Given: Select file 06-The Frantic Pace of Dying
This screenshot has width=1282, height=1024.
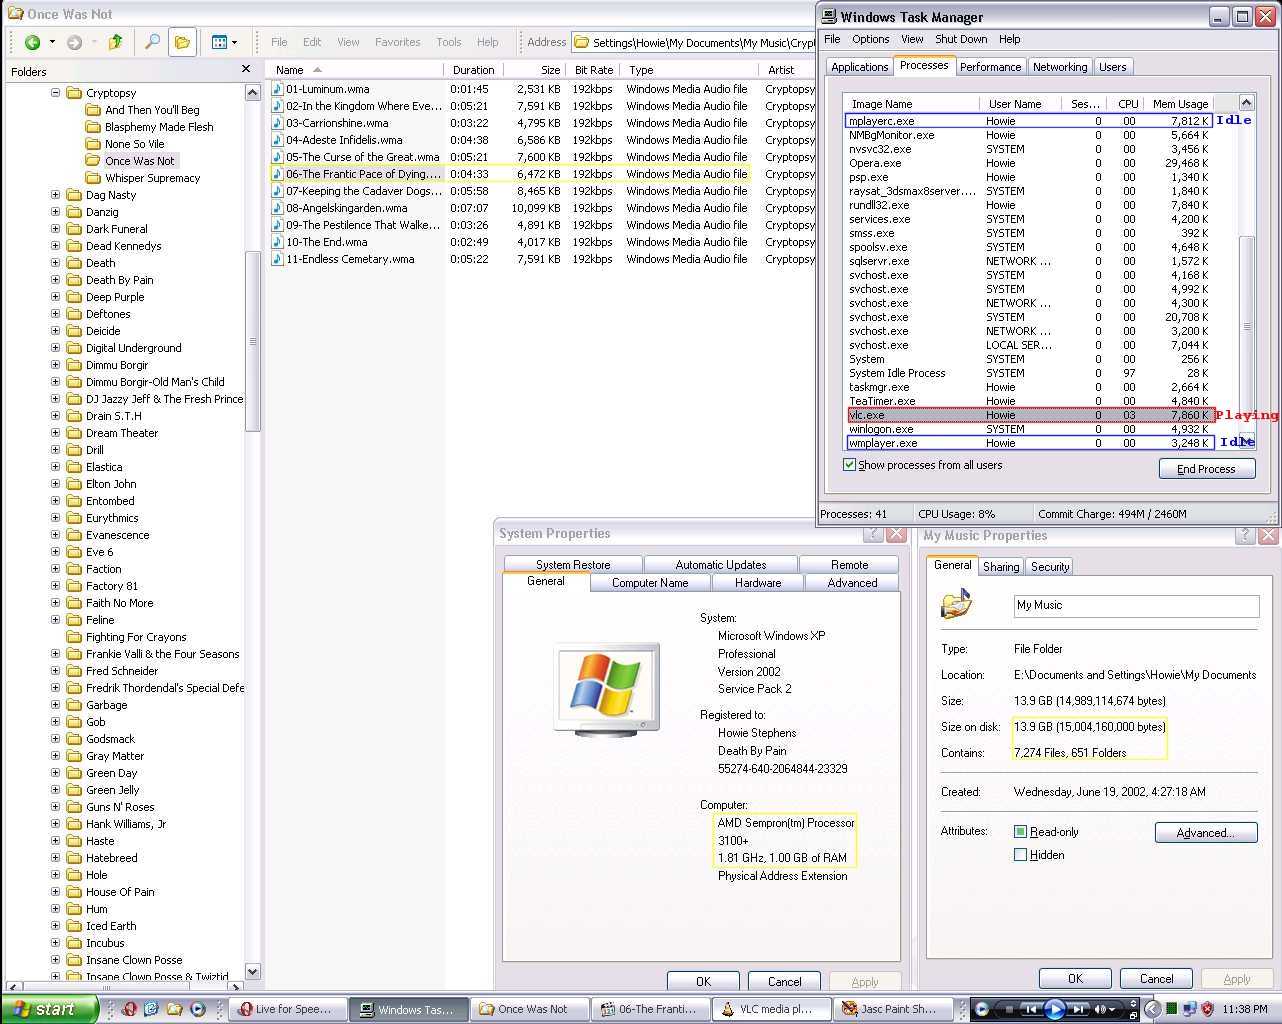Looking at the screenshot, I should pos(362,174).
